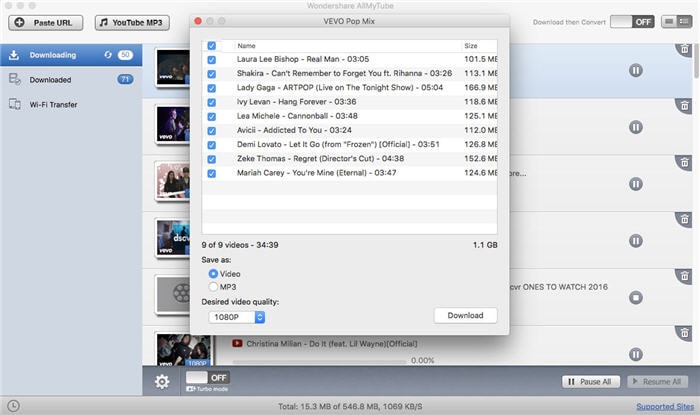700x415 pixels.
Task: Switch to detailed list view icon
Action: pos(684,21)
